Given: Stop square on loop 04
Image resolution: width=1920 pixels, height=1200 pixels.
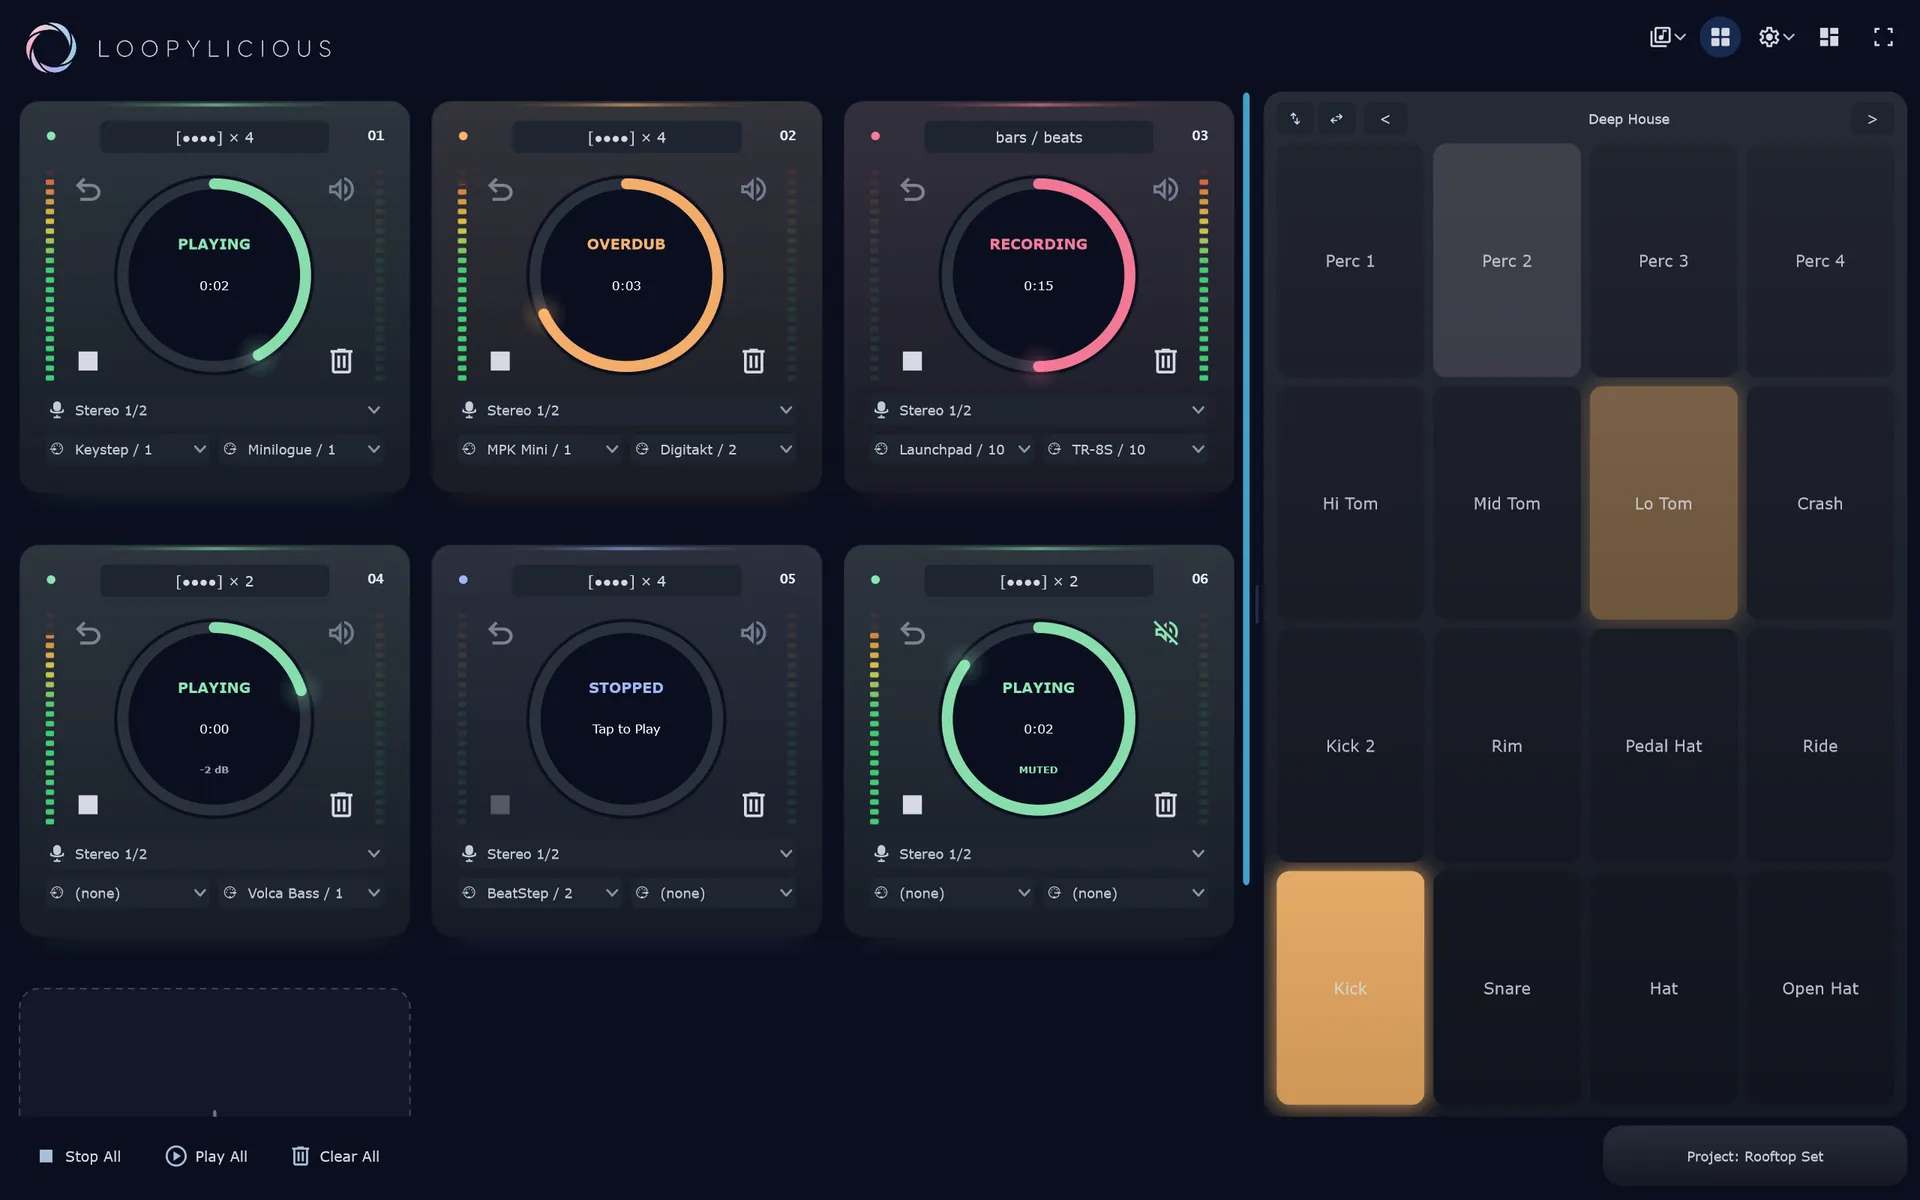Looking at the screenshot, I should (x=88, y=805).
